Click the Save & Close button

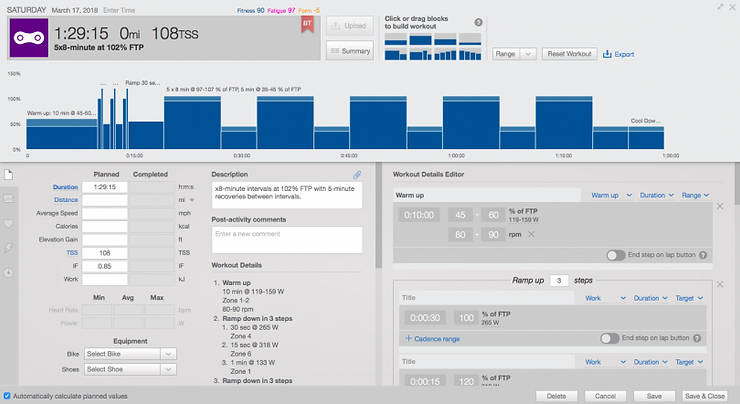[x=704, y=396]
